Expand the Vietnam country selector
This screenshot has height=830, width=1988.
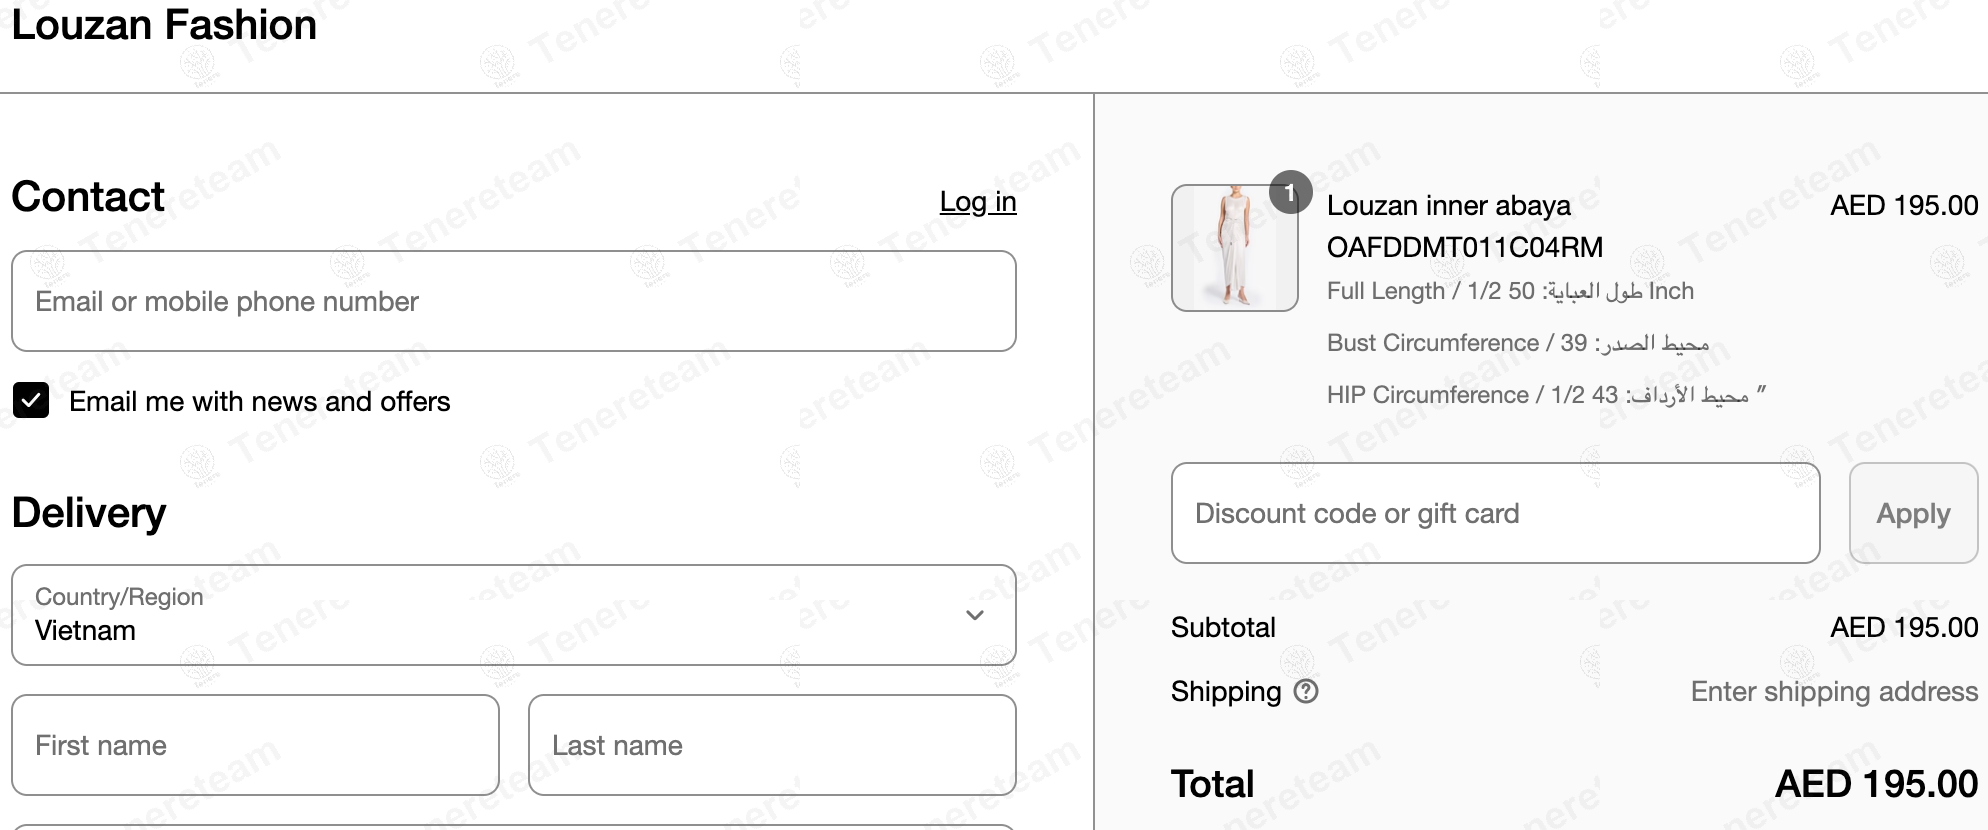tap(514, 615)
